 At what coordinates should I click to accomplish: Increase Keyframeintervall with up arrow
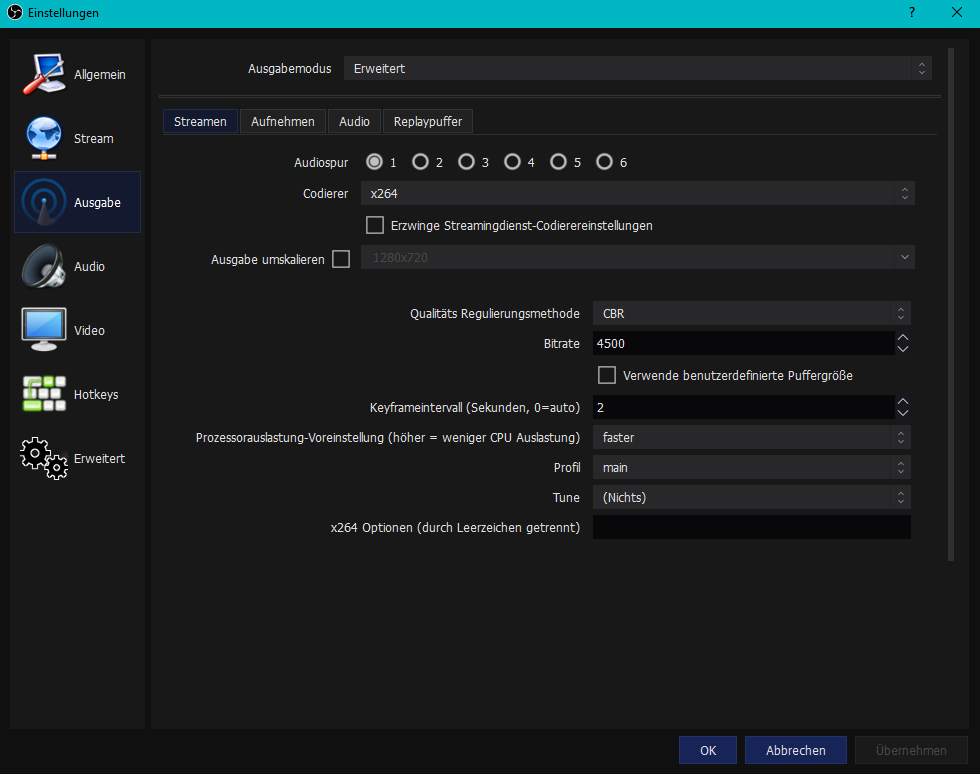(902, 401)
